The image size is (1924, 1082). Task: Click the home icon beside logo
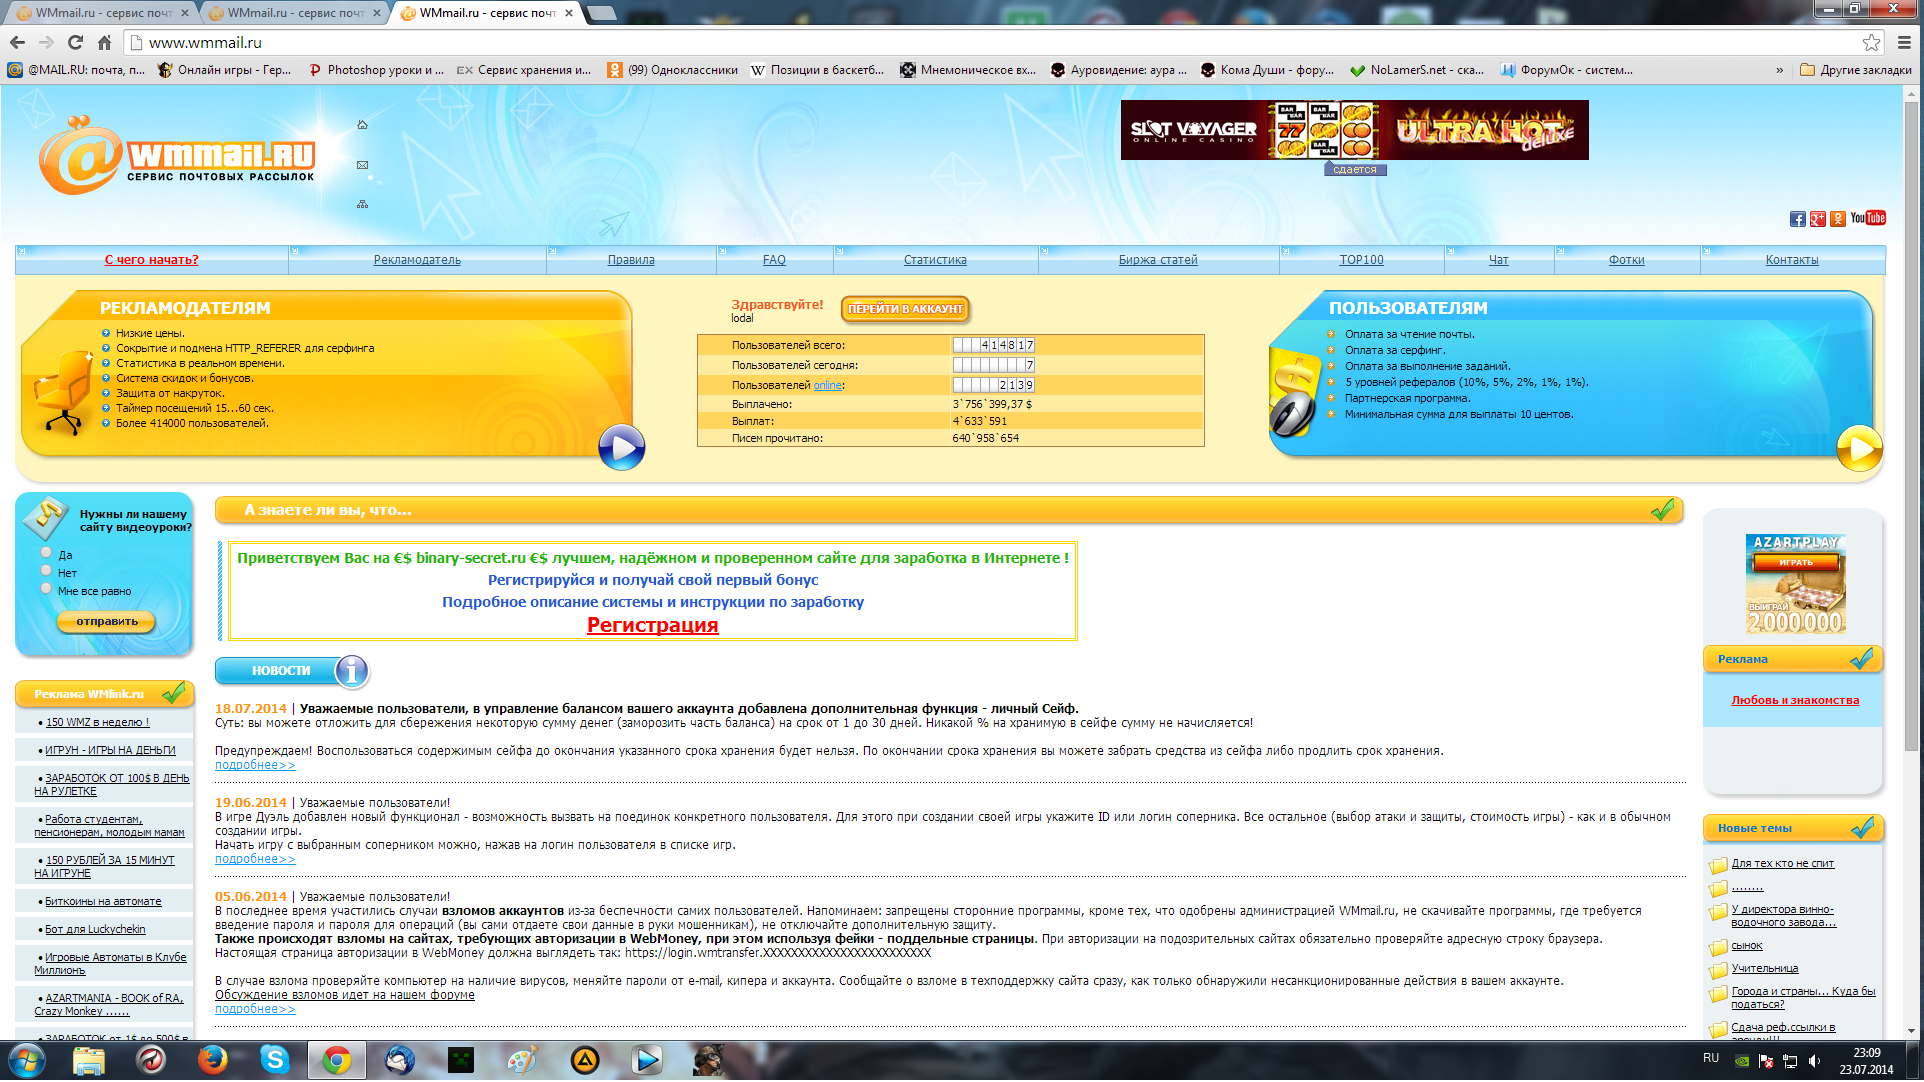[x=362, y=125]
